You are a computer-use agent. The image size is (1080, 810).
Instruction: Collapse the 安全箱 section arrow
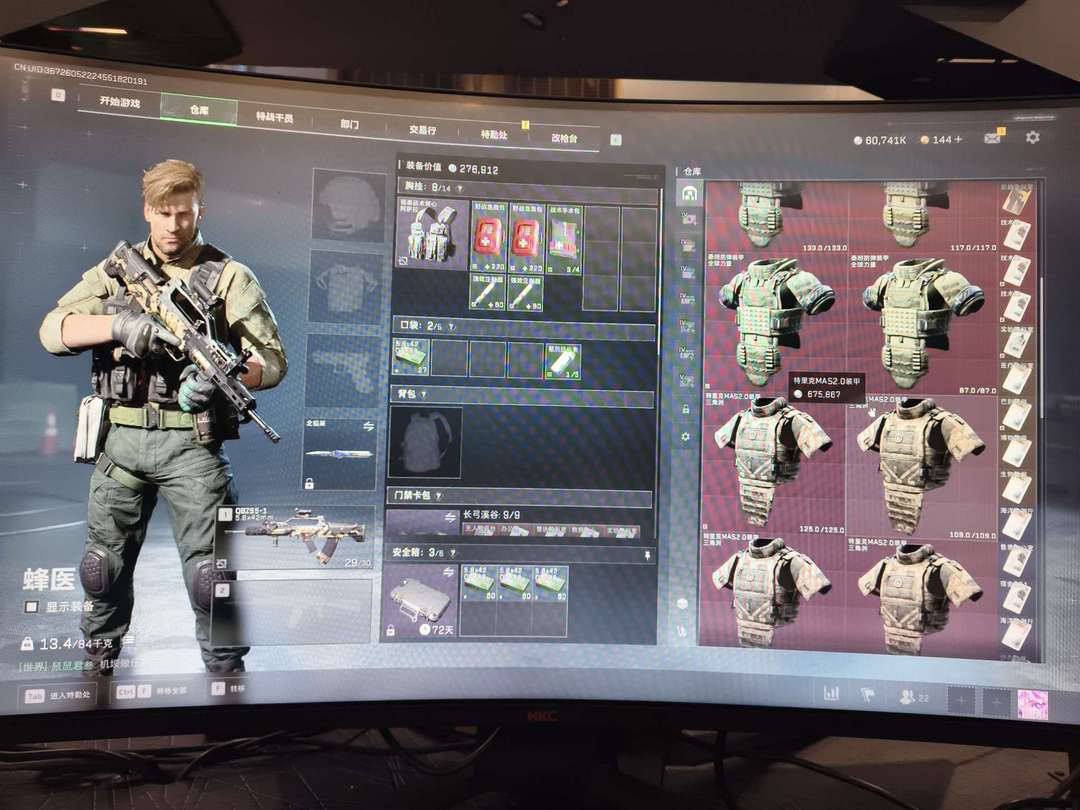(453, 553)
